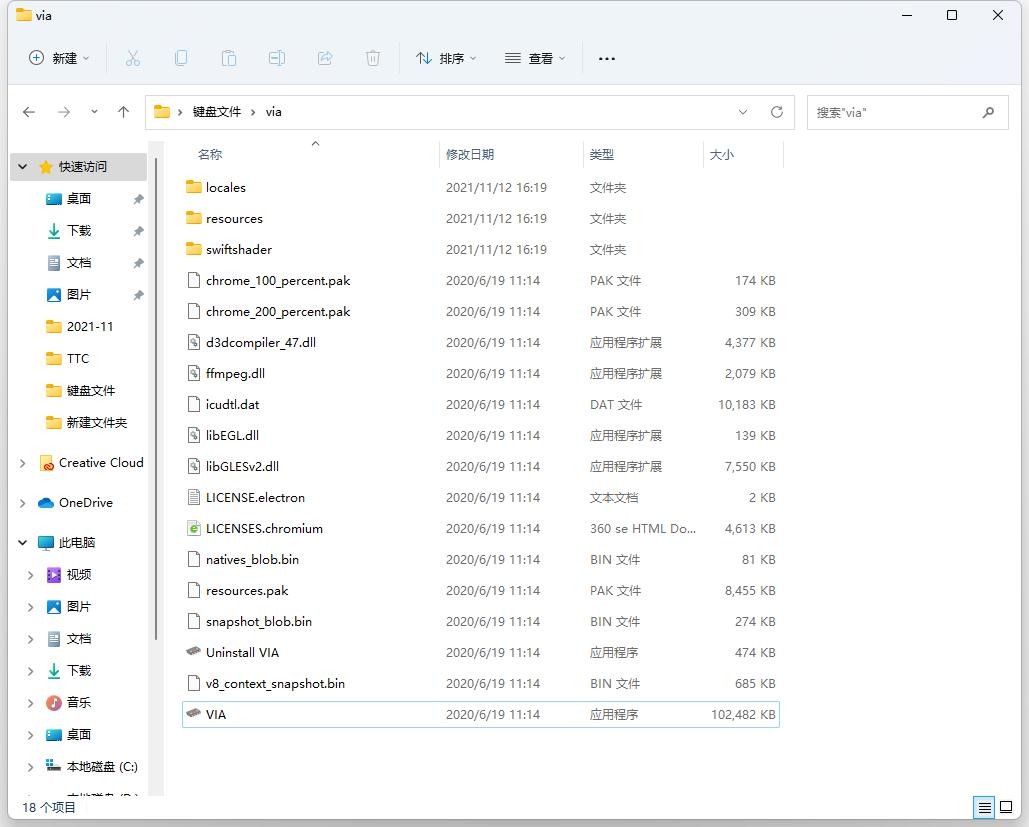Go up one directory level
1029x827 pixels.
pyautogui.click(x=124, y=112)
